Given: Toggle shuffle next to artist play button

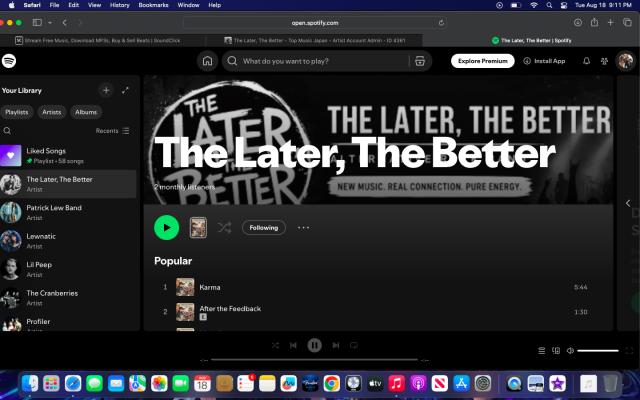Looking at the screenshot, I should tap(224, 227).
